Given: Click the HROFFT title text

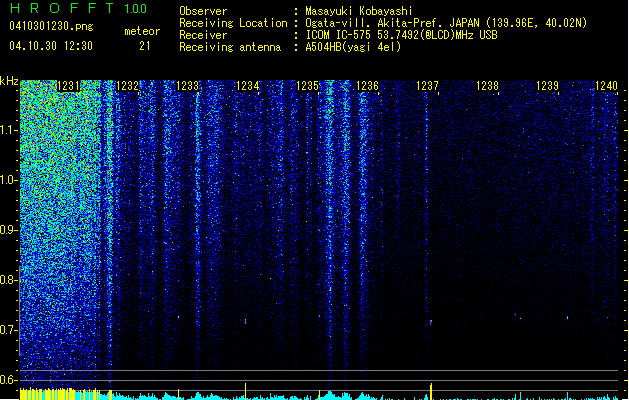Looking at the screenshot, I should [x=62, y=8].
